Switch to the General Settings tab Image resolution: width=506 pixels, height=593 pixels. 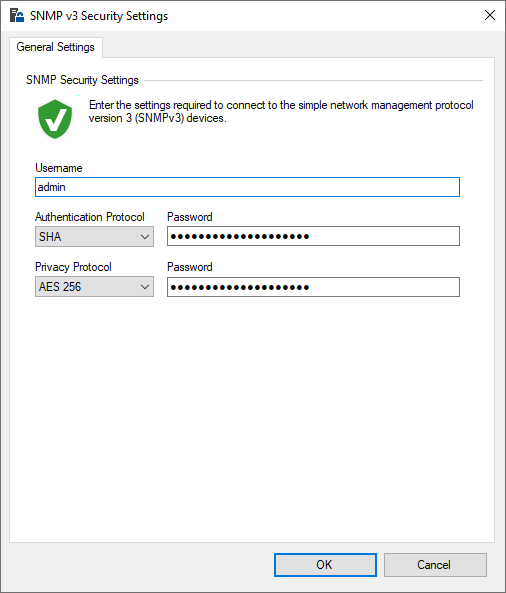(56, 47)
